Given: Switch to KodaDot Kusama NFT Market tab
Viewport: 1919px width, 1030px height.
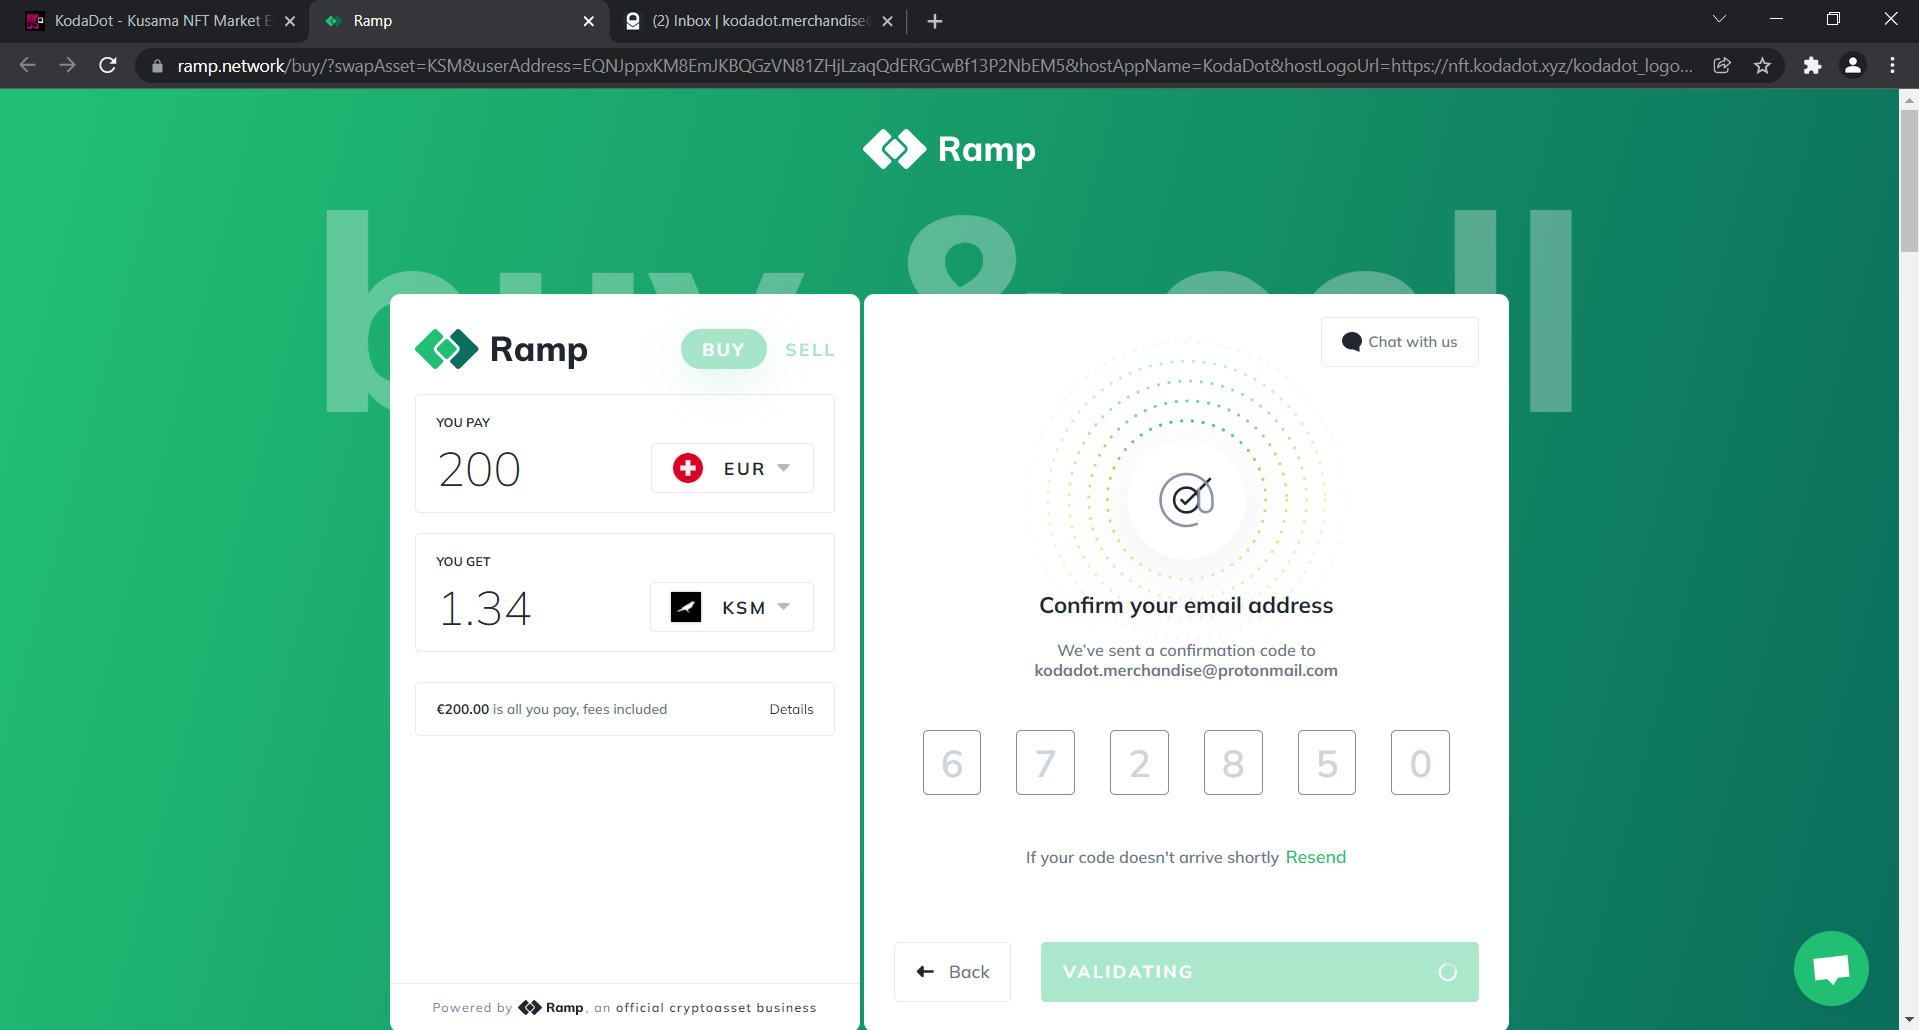Looking at the screenshot, I should [x=160, y=21].
